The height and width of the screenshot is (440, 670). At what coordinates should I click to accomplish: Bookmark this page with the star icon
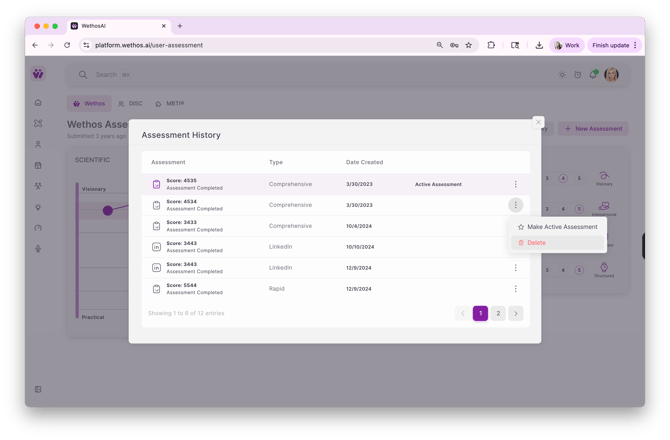pos(468,45)
